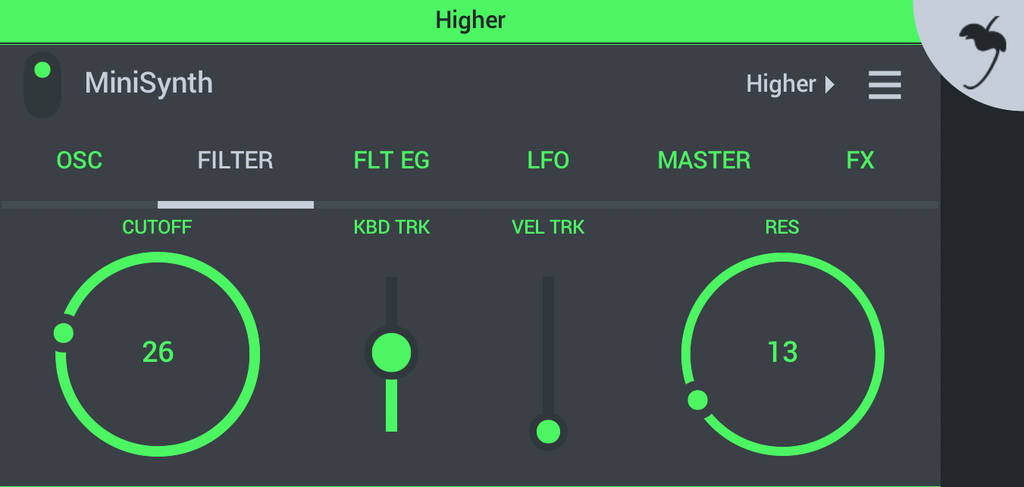Toggle the MiniSynth power switch
This screenshot has width=1024, height=487.
tap(42, 85)
